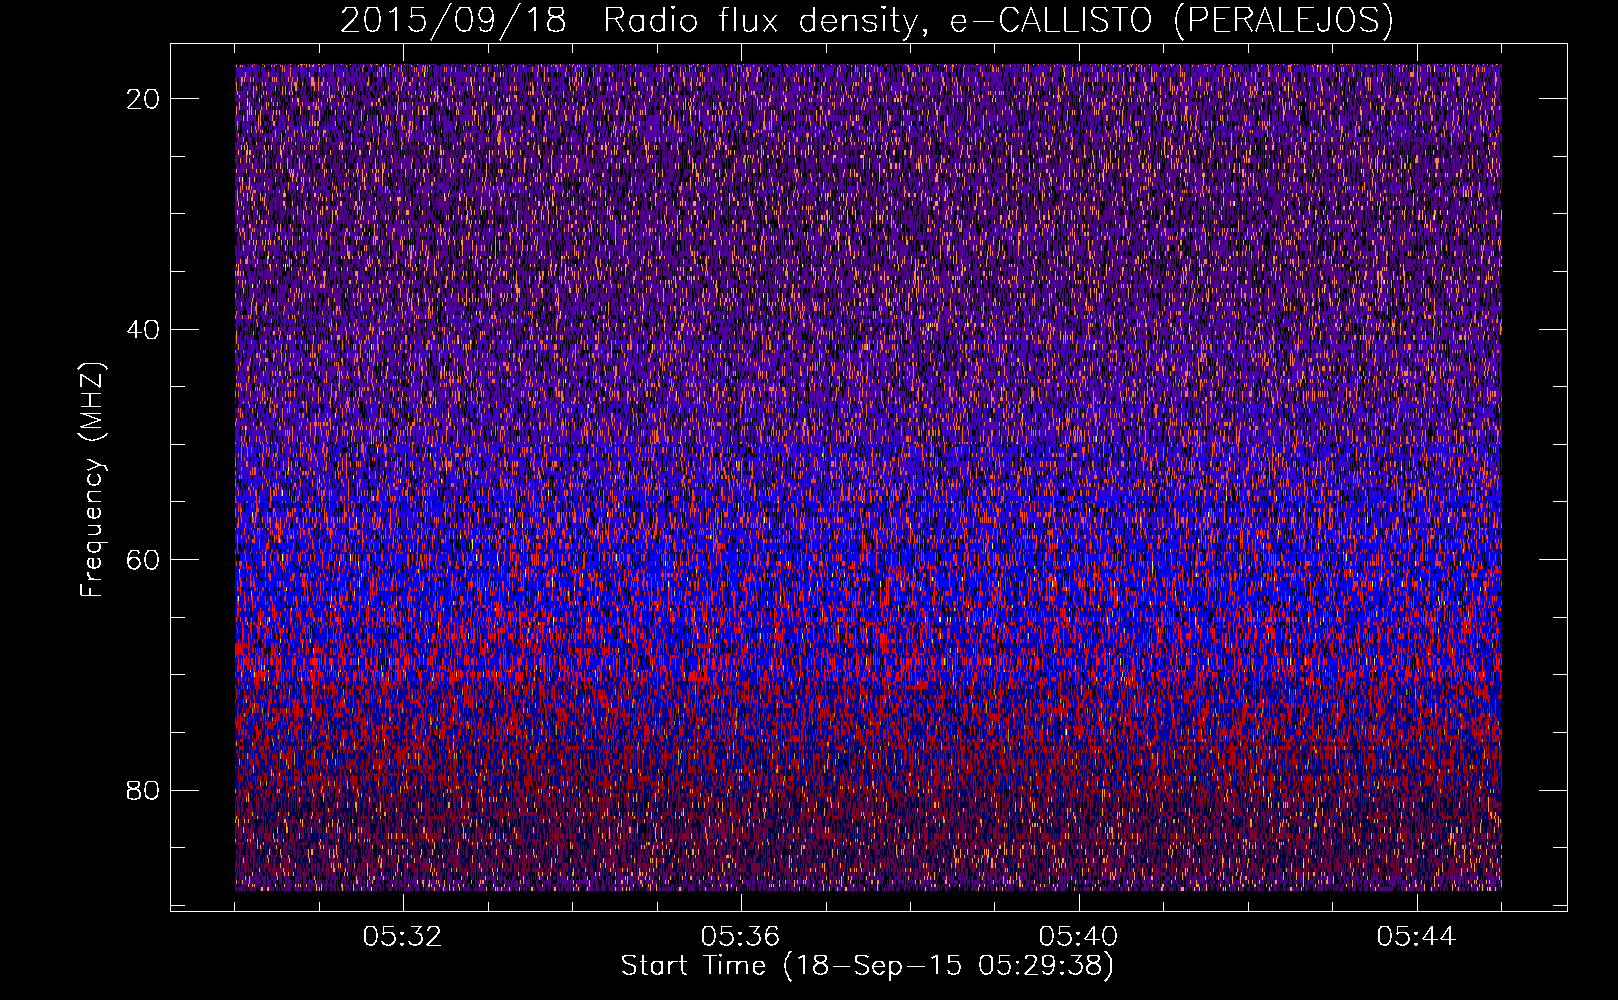Click the 40 MHz frequency tick label
Image resolution: width=1618 pixels, height=1000 pixels.
pyautogui.click(x=144, y=329)
